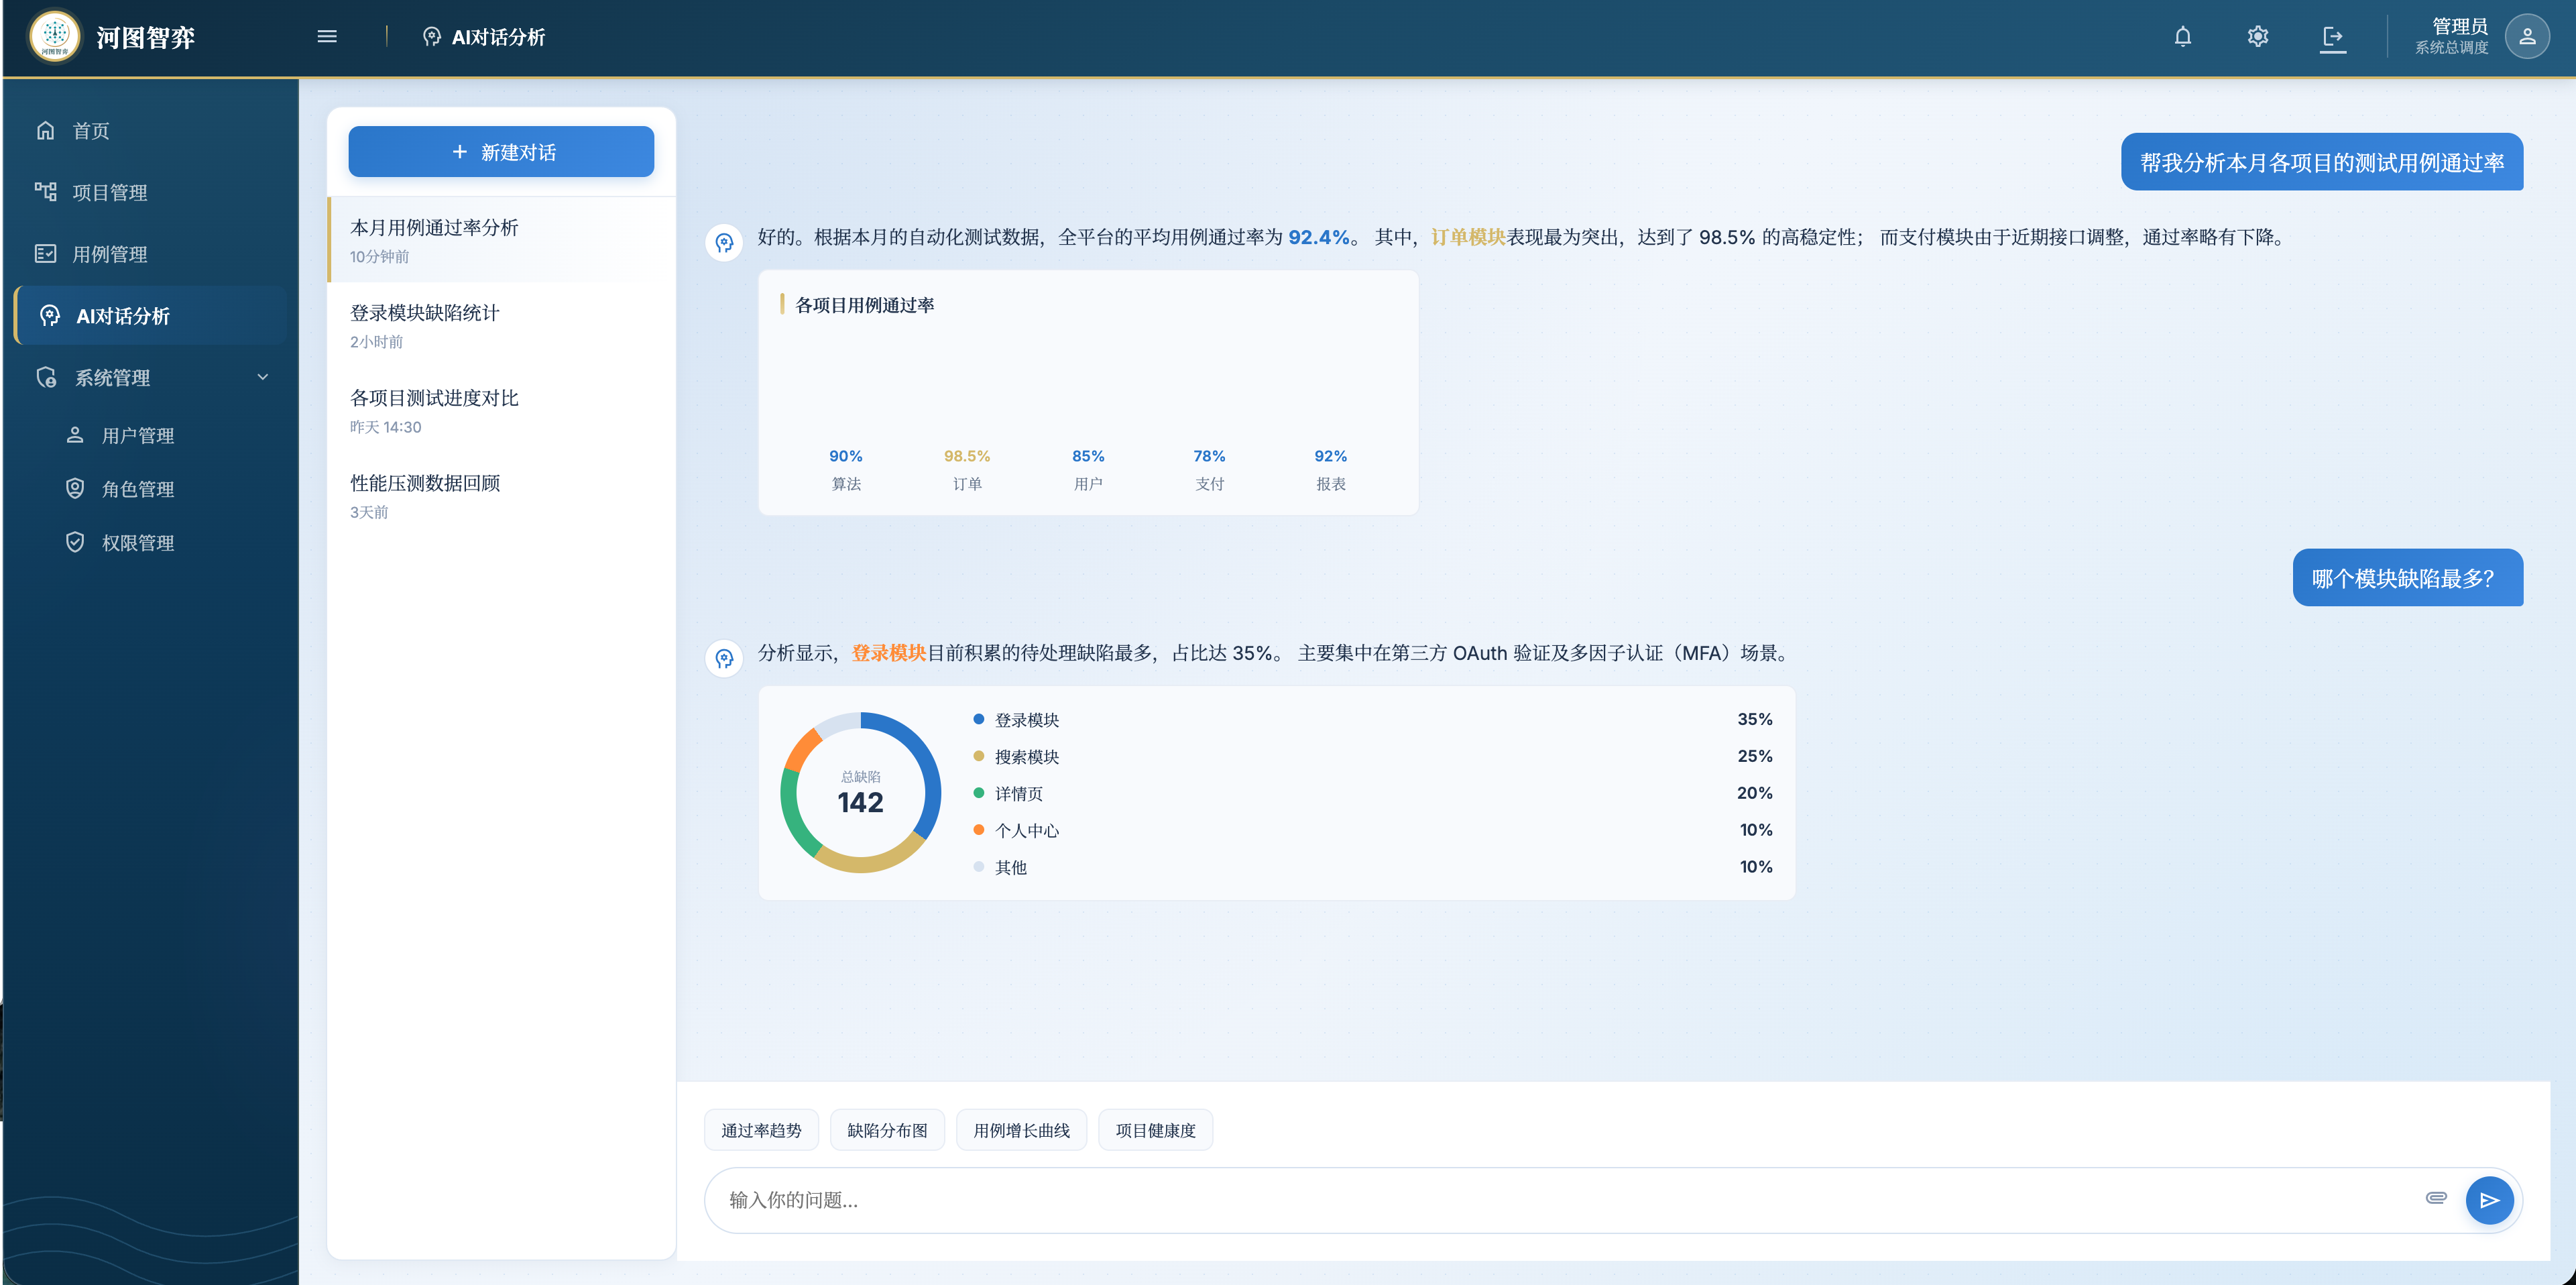Open settings via the gear icon
Screen dimensions: 2576x1285
tap(2257, 37)
